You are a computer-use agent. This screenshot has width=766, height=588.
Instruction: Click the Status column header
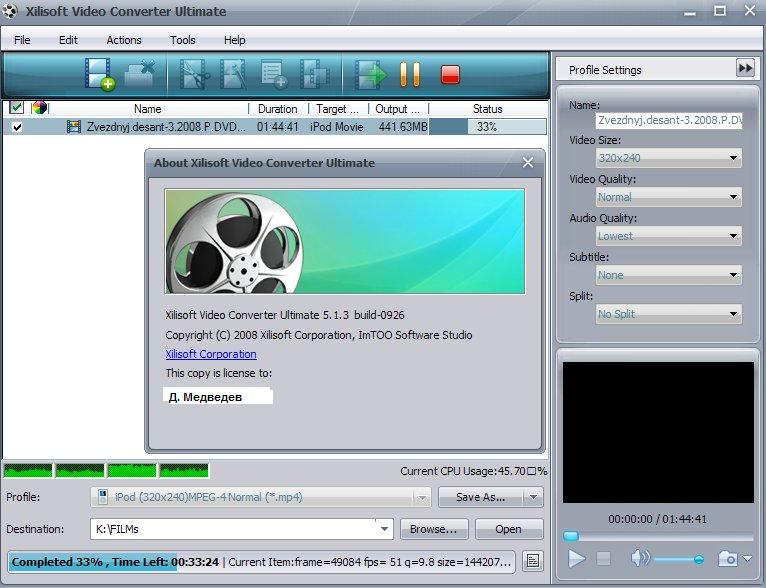[488, 108]
